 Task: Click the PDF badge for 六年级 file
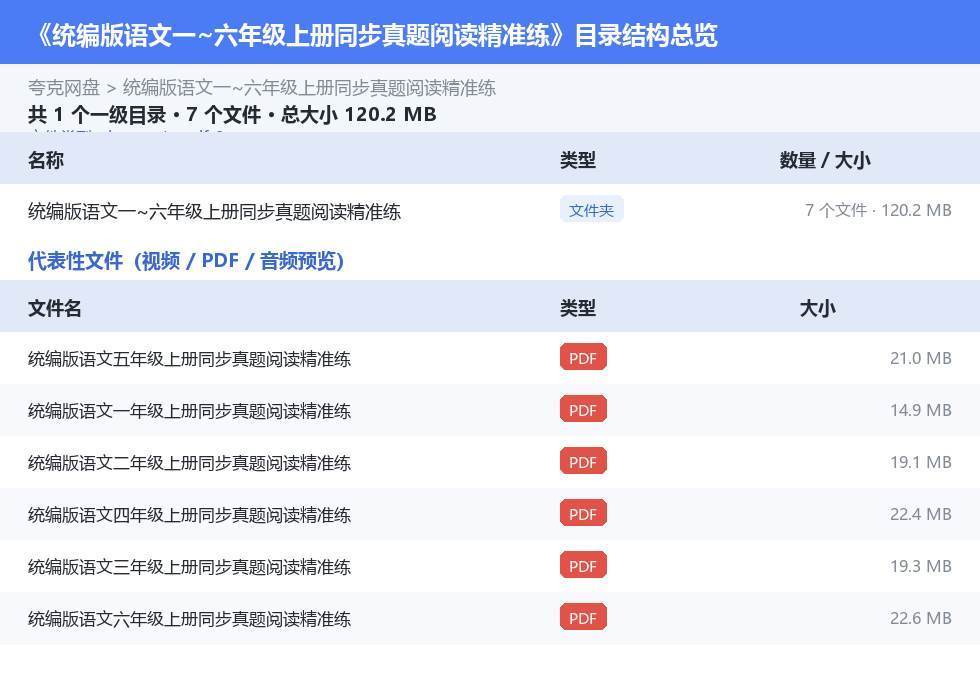coord(582,617)
